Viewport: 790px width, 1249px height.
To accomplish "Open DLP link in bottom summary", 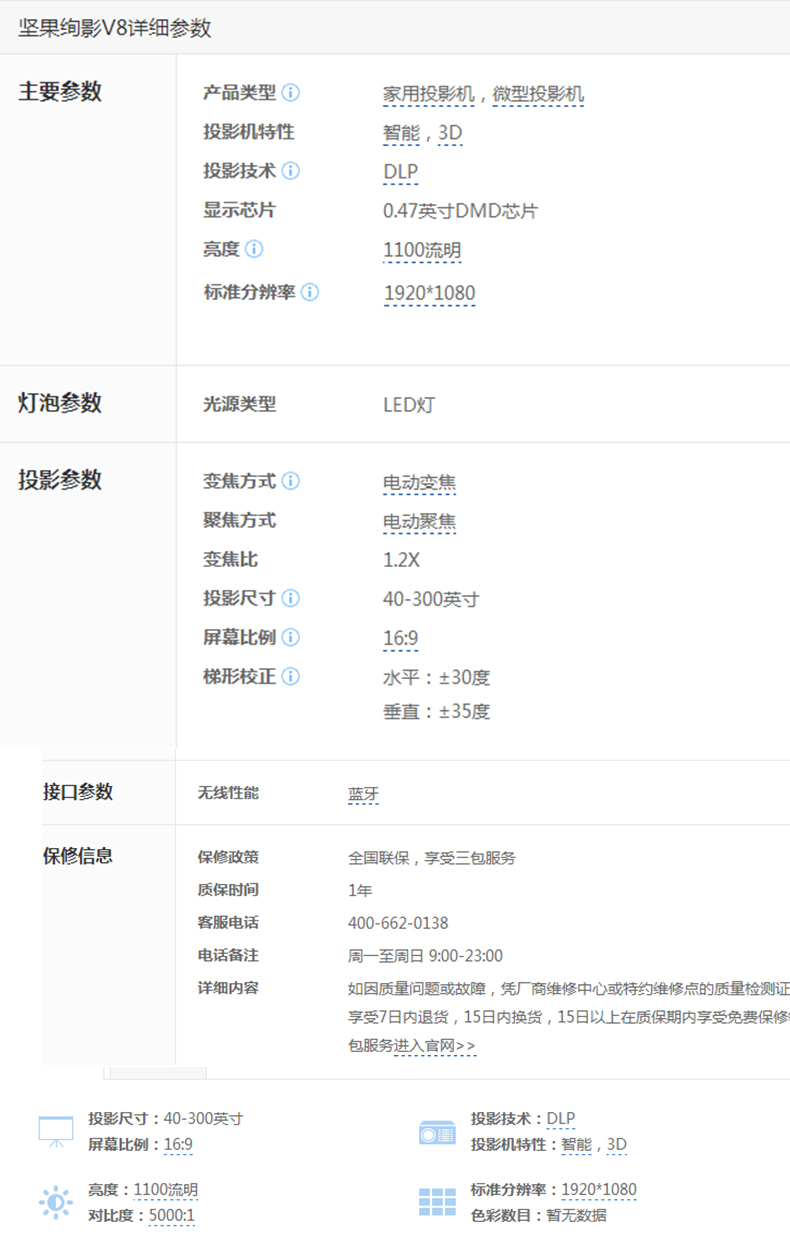I will pyautogui.click(x=561, y=1119).
